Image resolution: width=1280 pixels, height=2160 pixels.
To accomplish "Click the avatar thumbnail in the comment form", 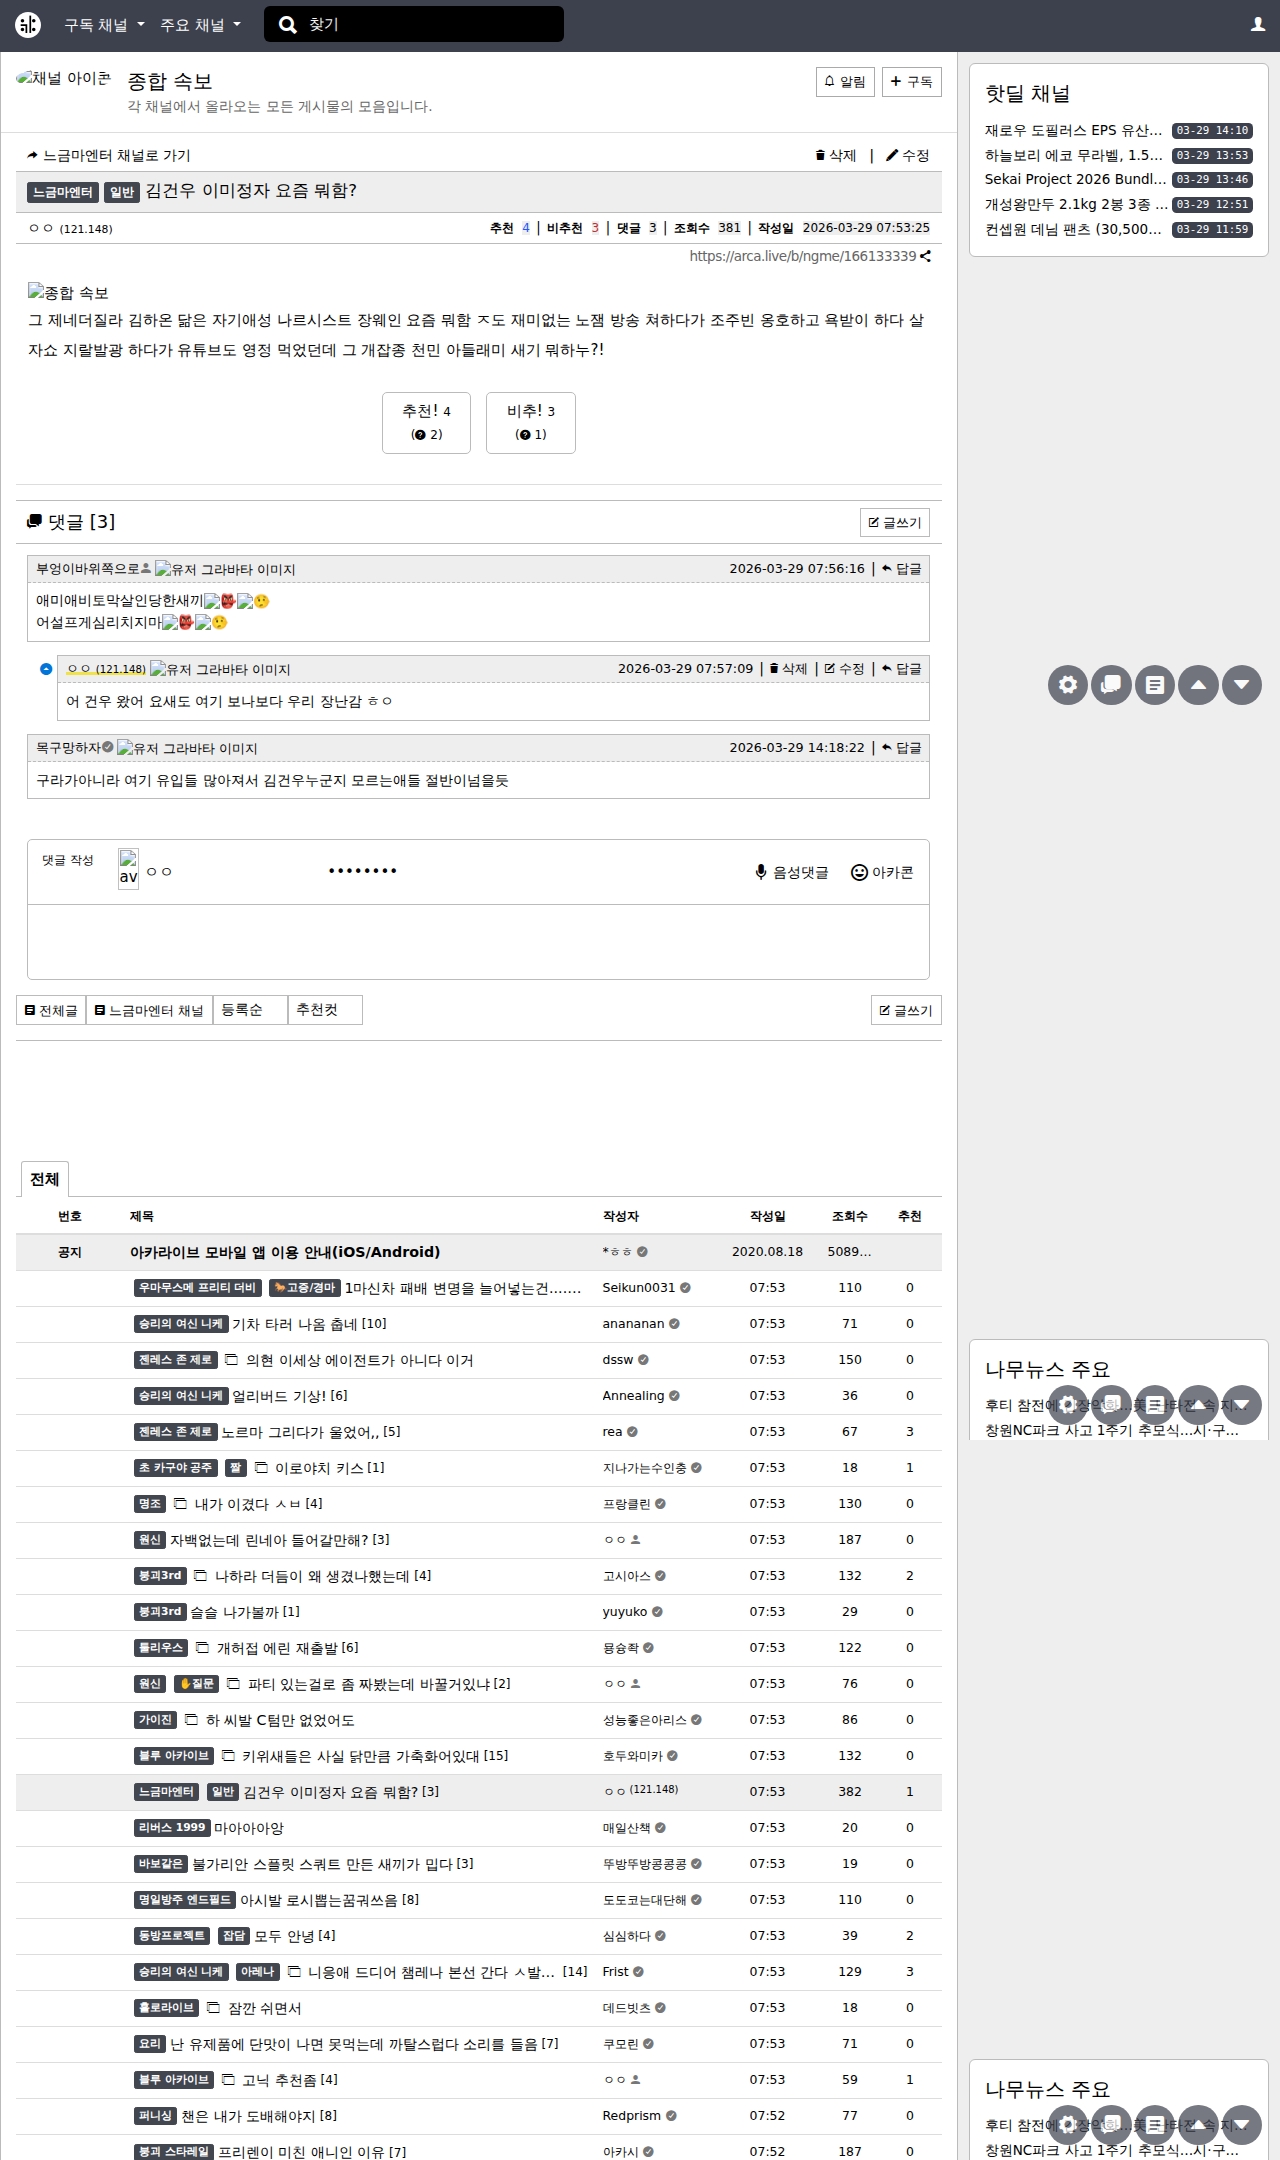I will [128, 870].
